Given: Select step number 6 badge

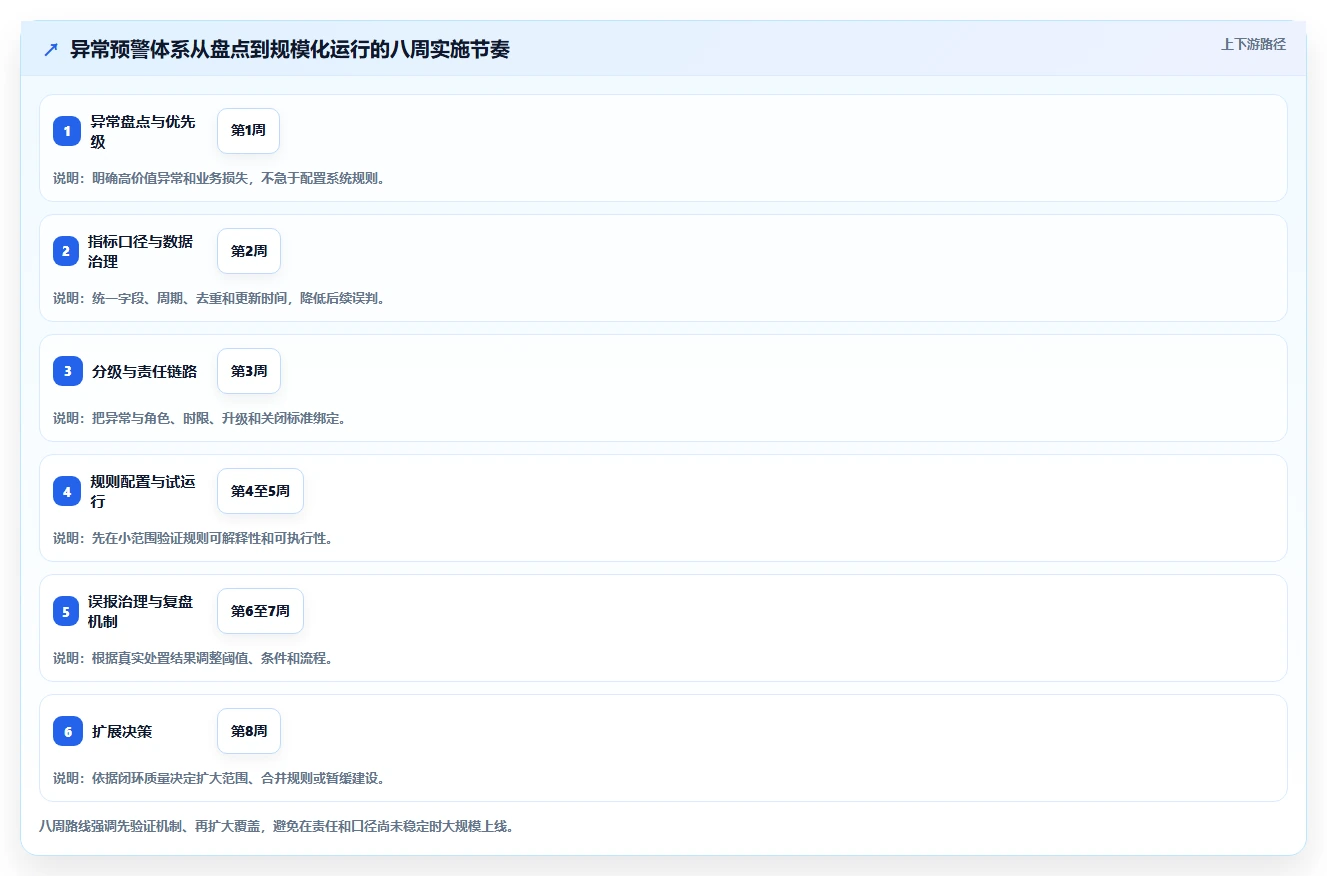Looking at the screenshot, I should pos(67,731).
